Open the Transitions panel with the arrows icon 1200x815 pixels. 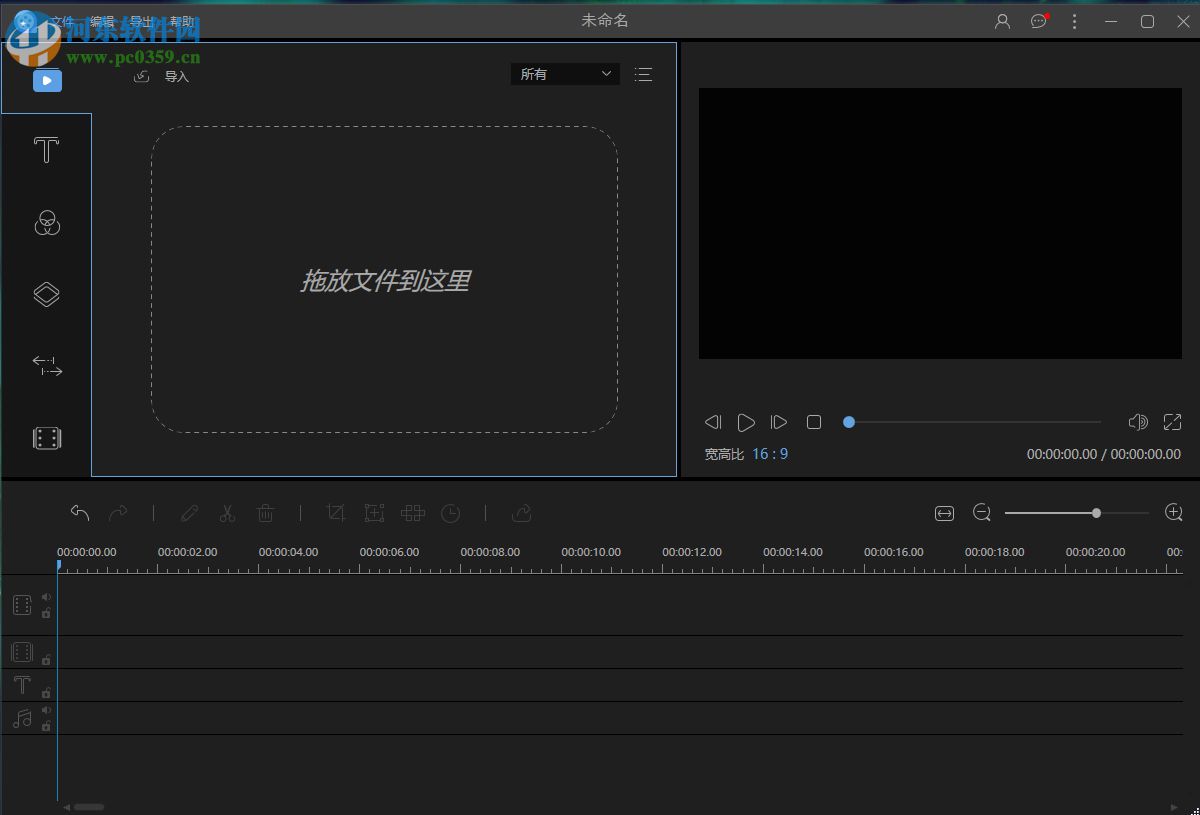46,366
